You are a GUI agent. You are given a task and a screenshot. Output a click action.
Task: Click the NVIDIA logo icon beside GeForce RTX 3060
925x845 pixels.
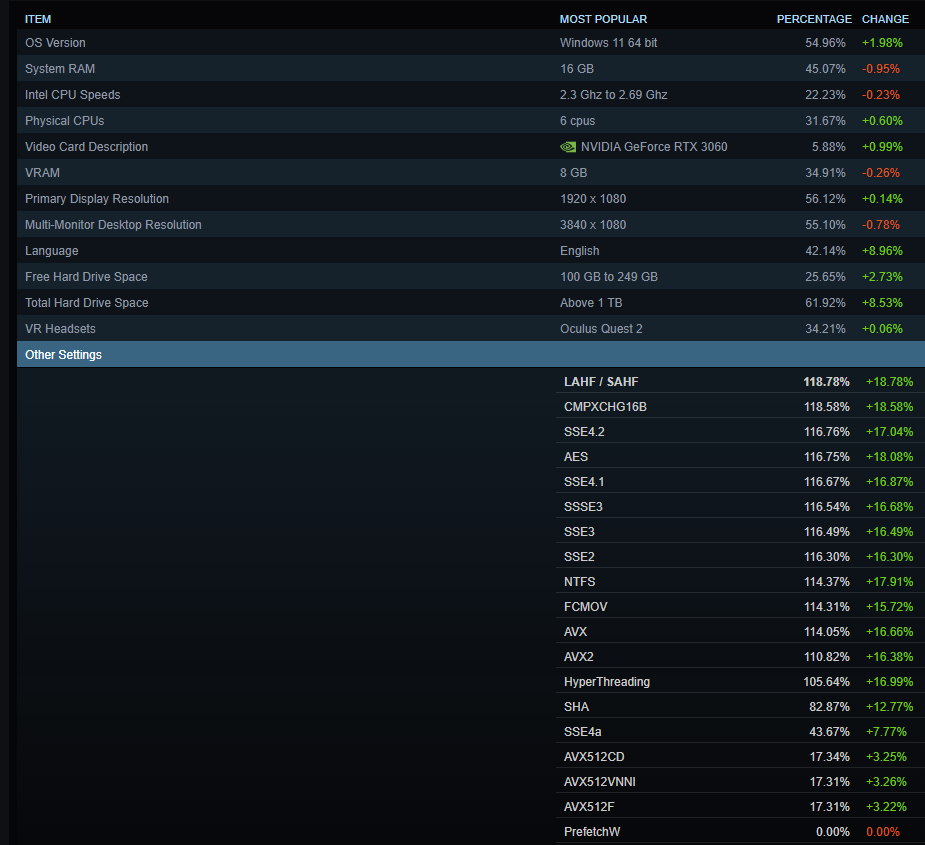click(x=568, y=147)
